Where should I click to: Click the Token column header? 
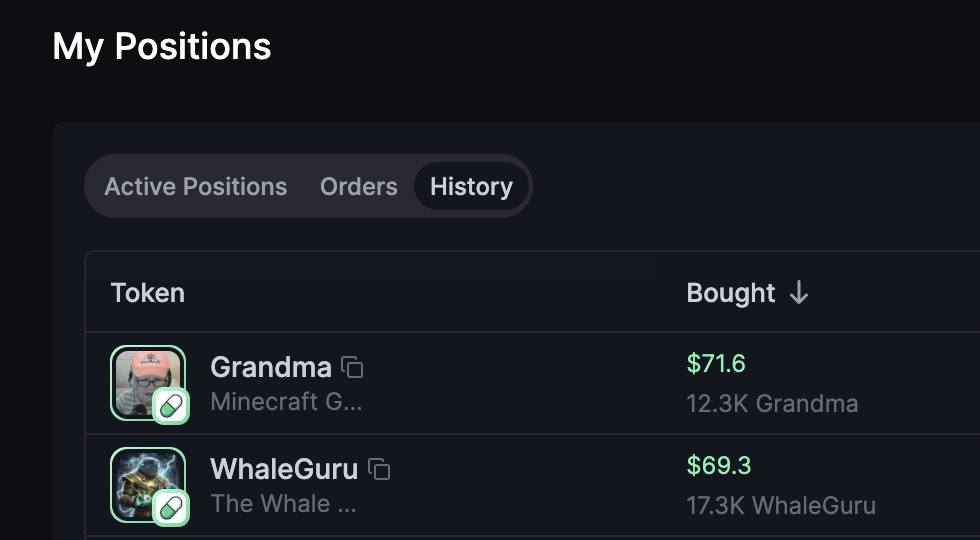(148, 293)
